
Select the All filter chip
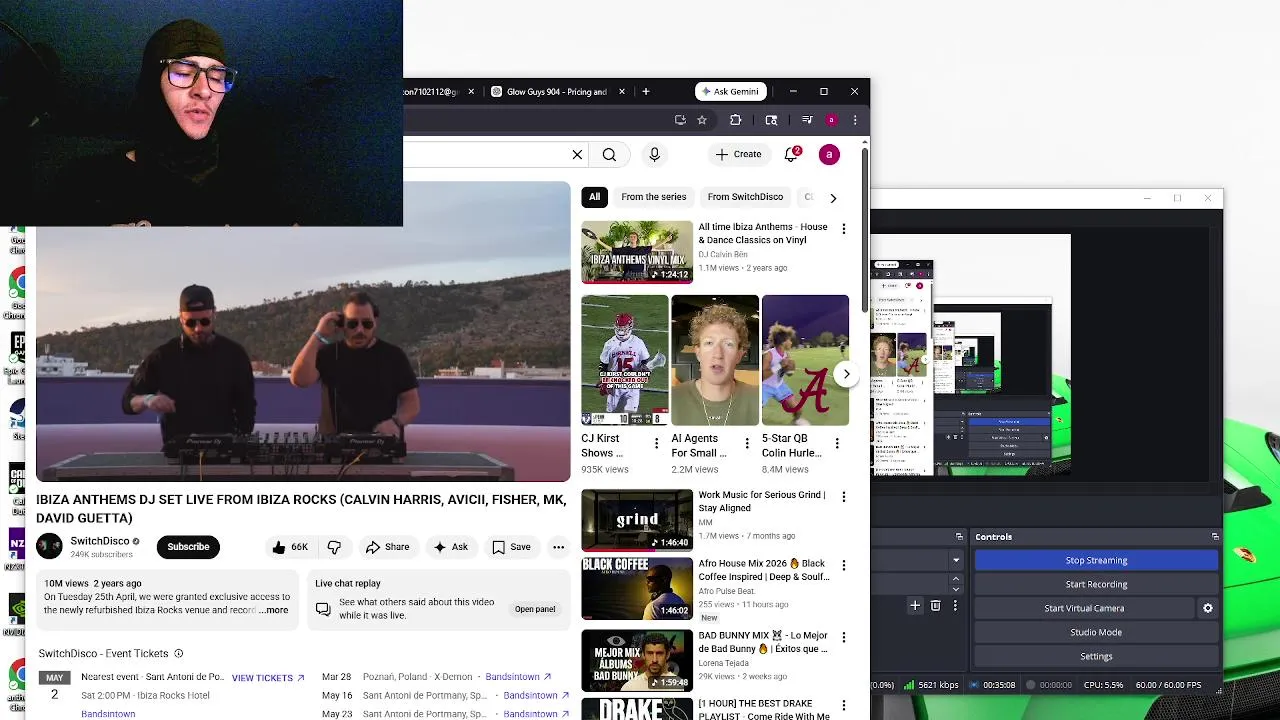[x=594, y=197]
